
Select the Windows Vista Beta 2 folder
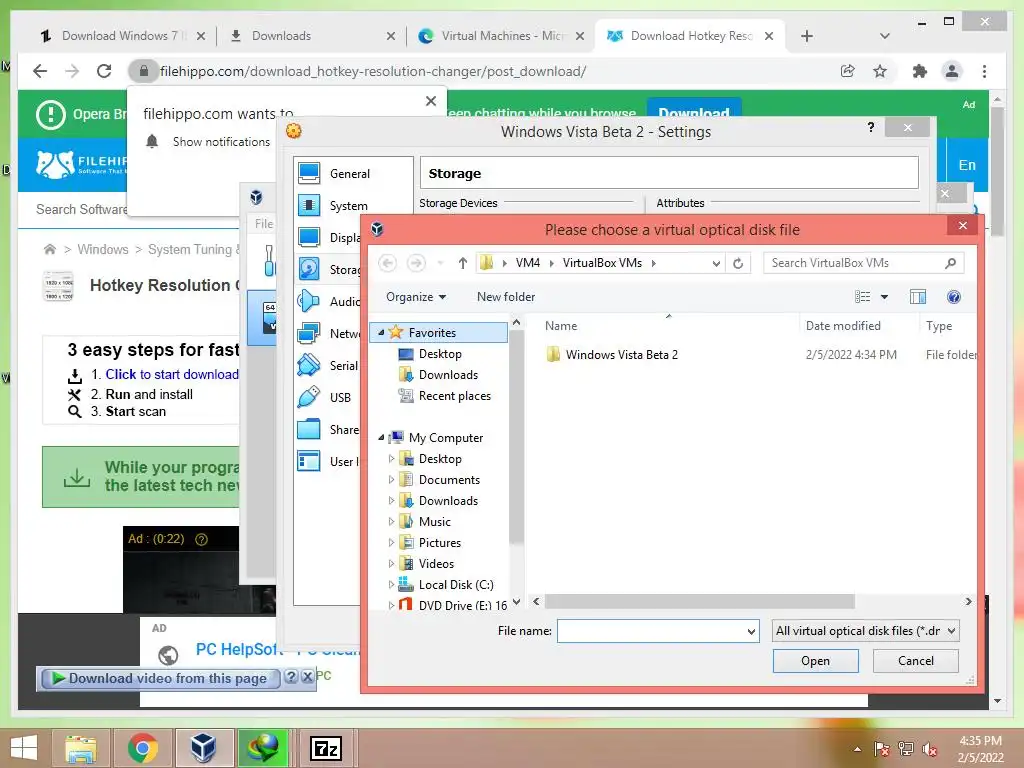point(621,355)
